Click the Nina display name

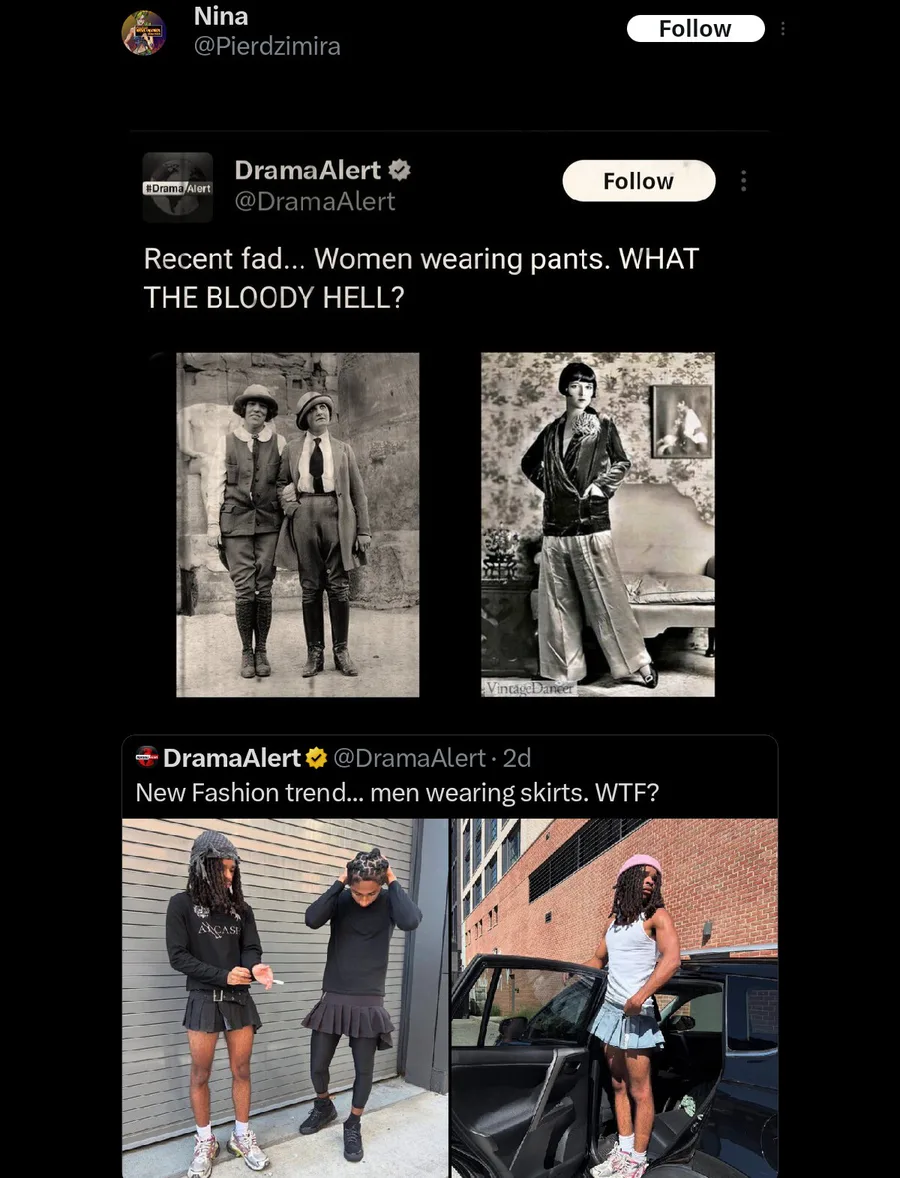[221, 16]
